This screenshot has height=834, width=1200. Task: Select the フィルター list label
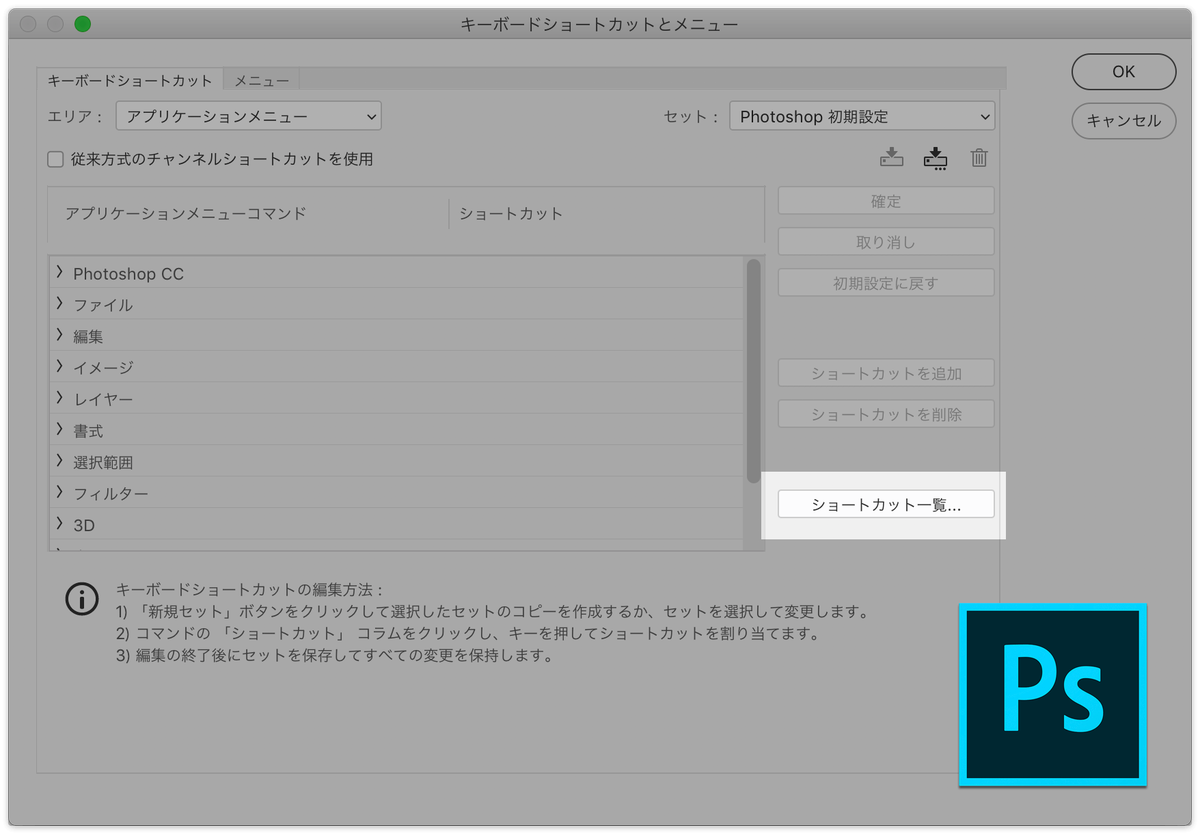(111, 494)
